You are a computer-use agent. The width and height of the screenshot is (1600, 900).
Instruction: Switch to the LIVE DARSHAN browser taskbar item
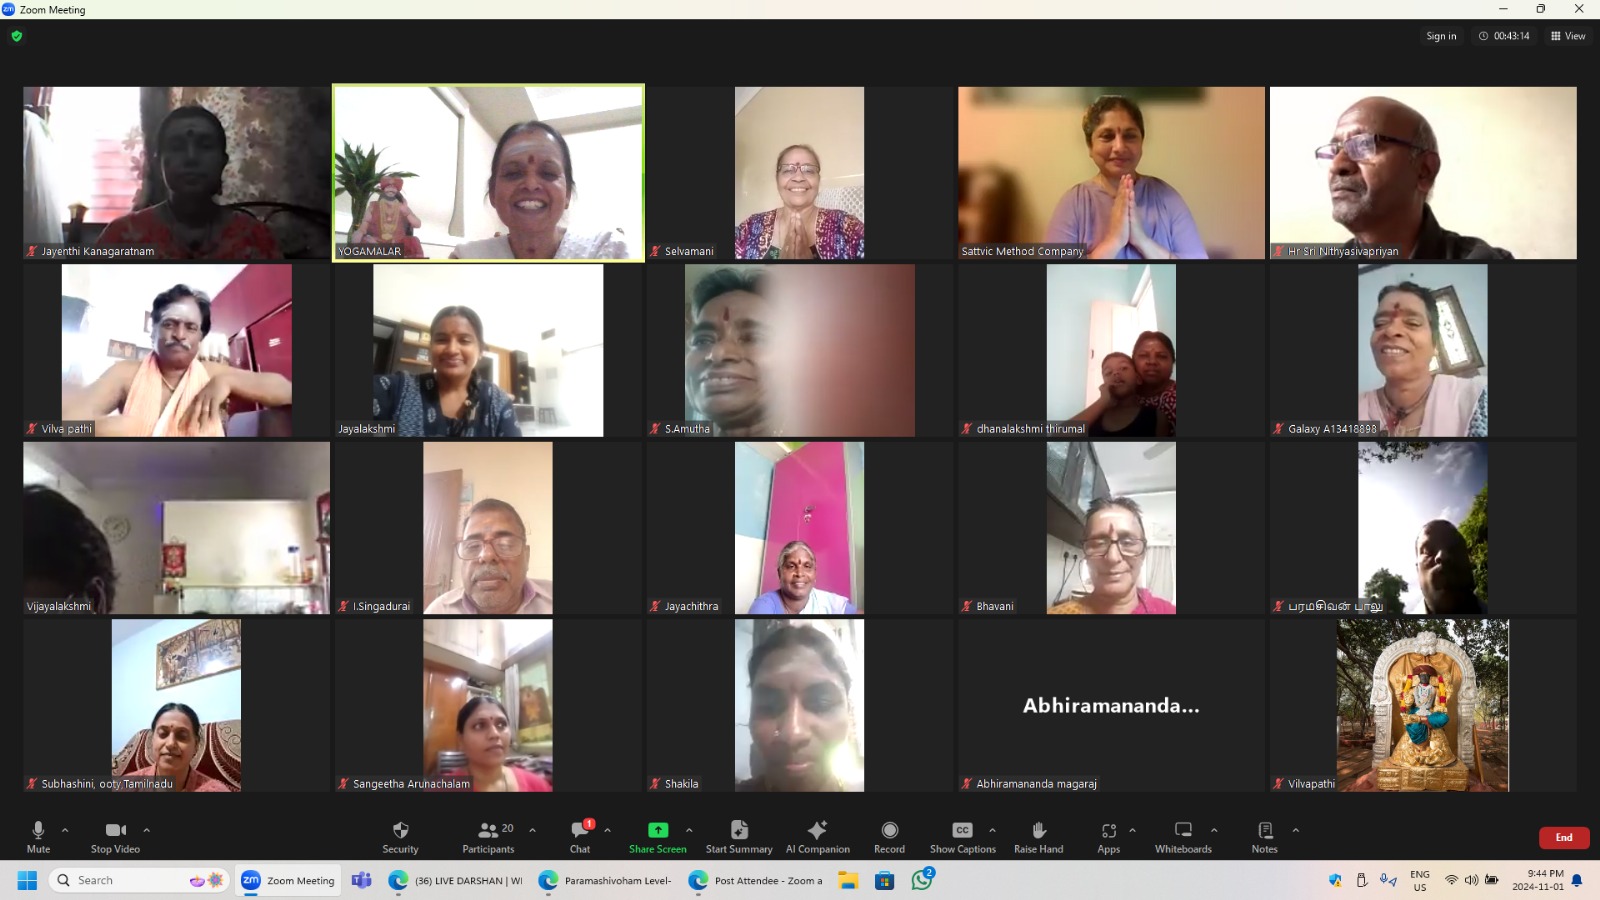point(459,880)
